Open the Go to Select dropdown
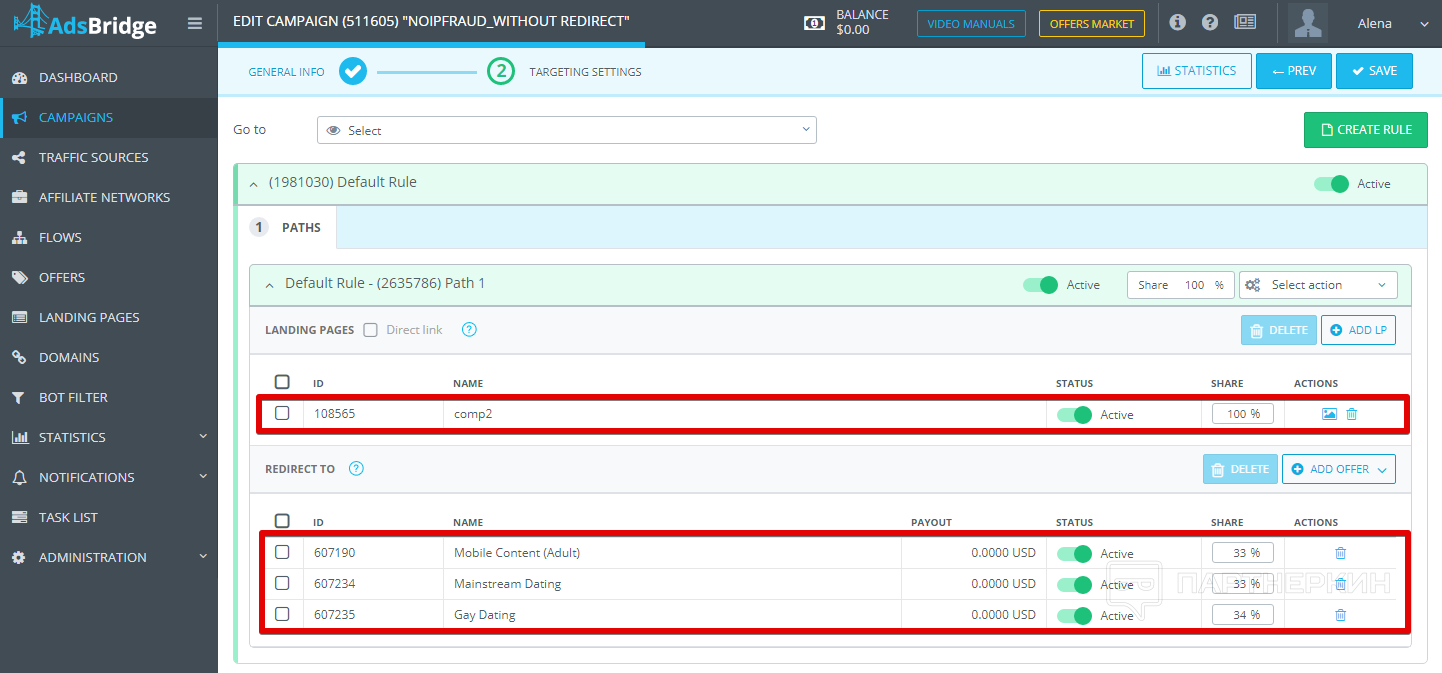Image resolution: width=1442 pixels, height=673 pixels. click(567, 130)
